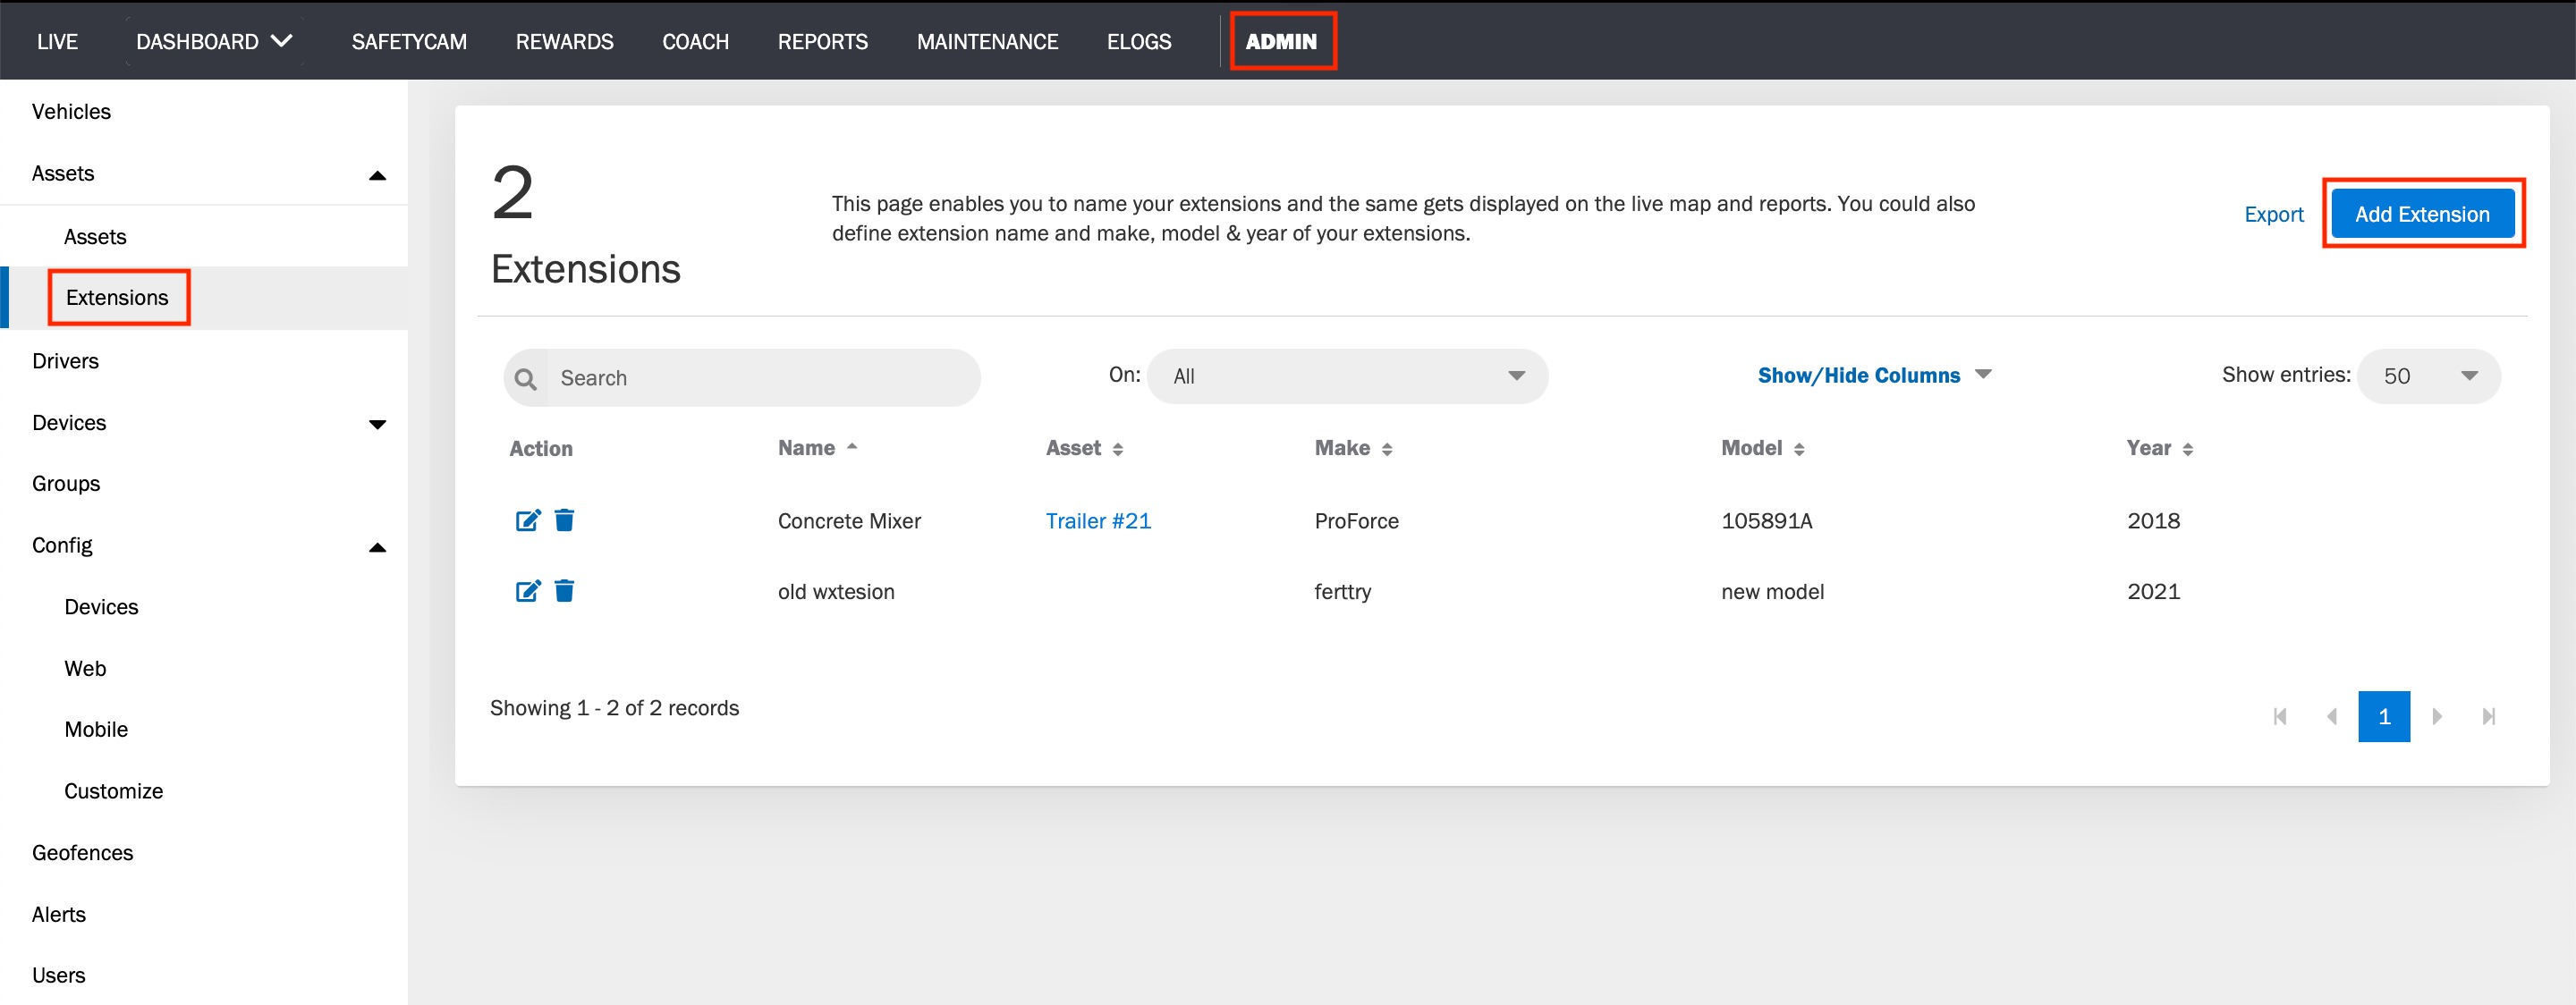Click the search magnifier icon
Image resolution: width=2576 pixels, height=1005 pixels.
[x=526, y=378]
